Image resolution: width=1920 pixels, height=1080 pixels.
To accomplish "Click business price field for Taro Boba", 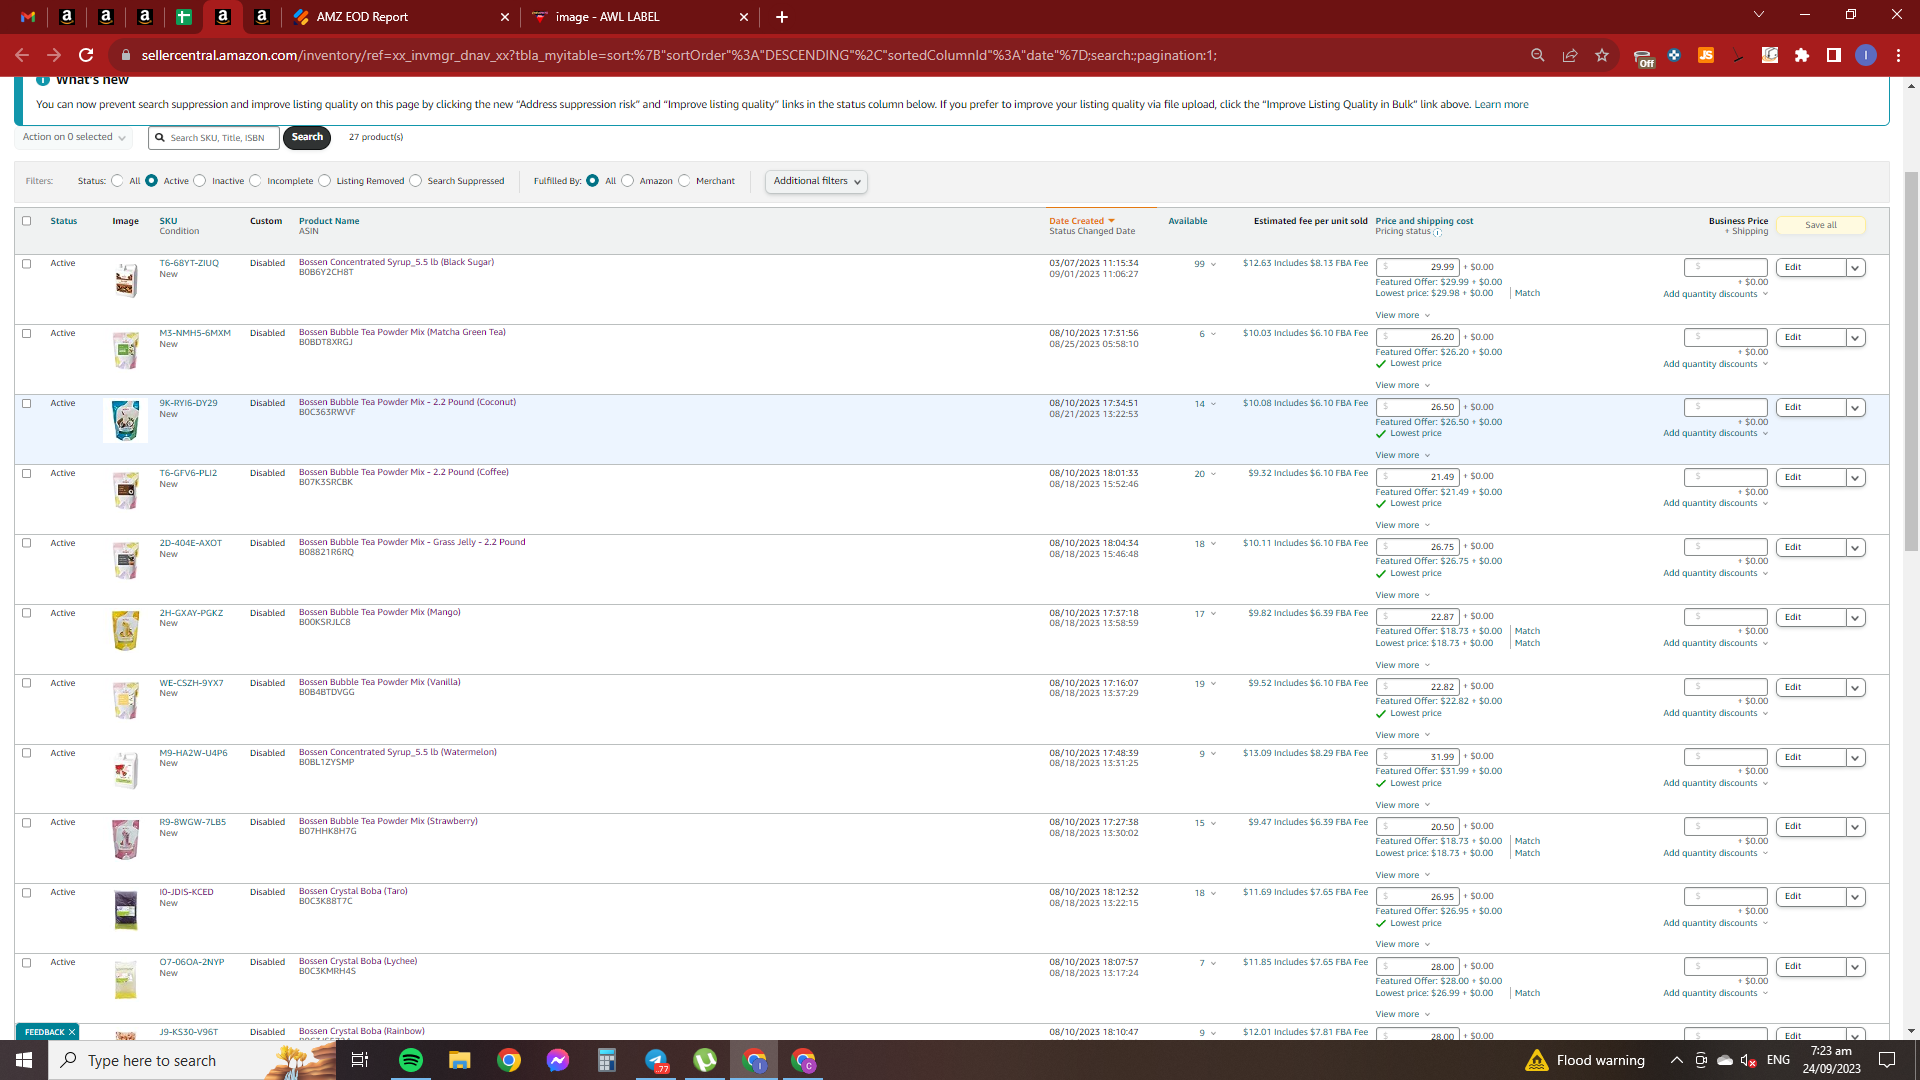I will (1725, 897).
